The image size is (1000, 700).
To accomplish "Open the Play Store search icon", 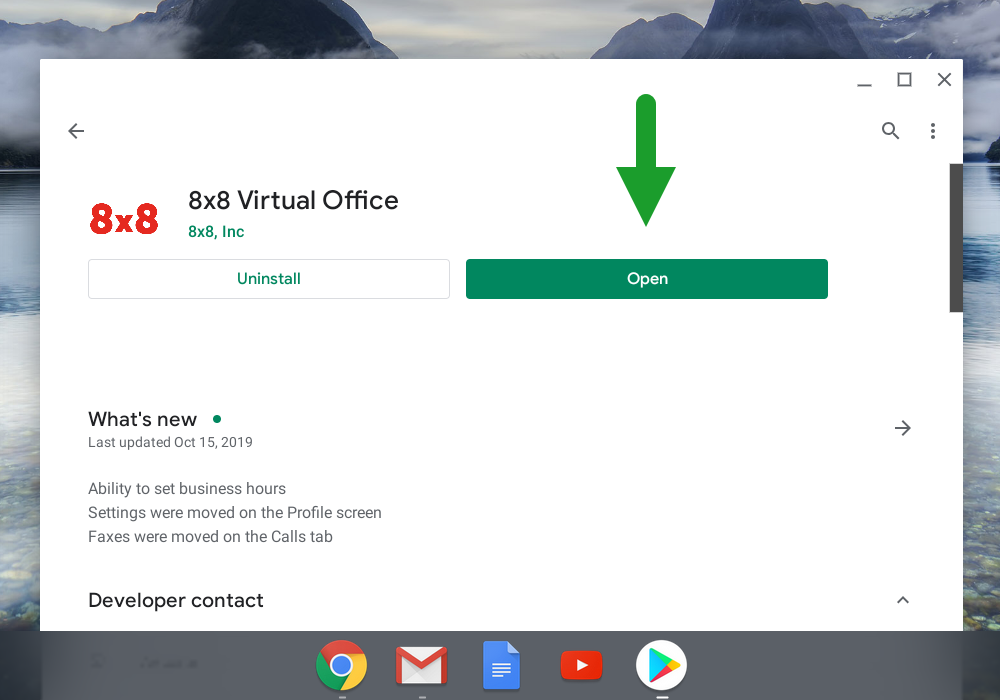I will 890,131.
